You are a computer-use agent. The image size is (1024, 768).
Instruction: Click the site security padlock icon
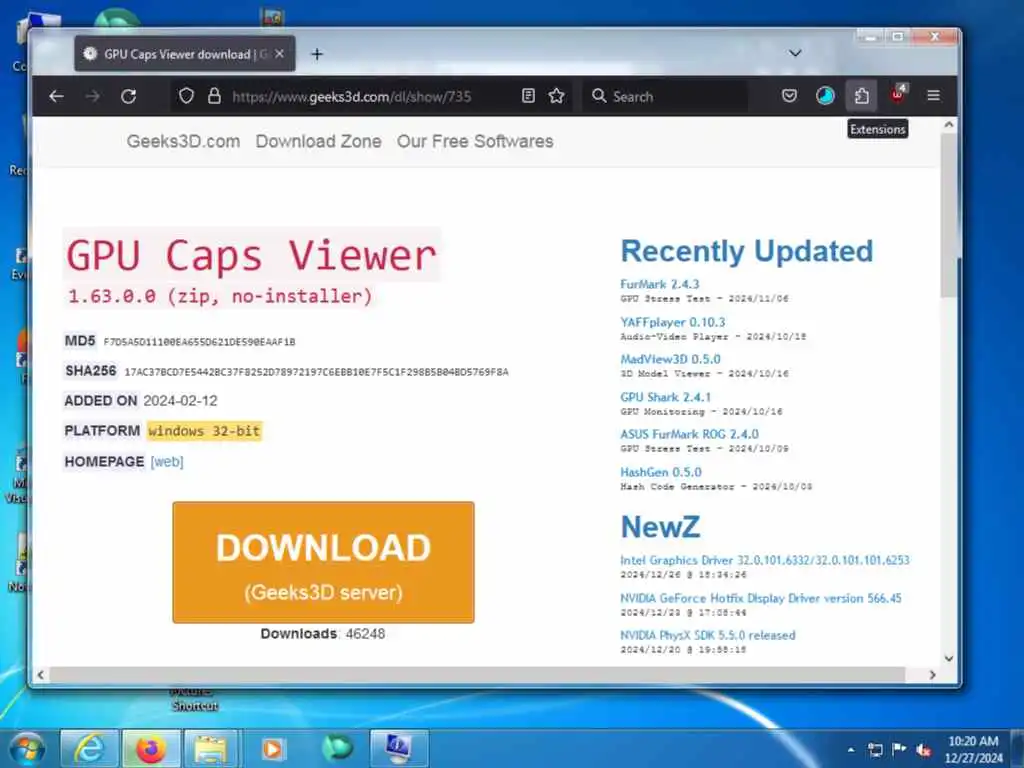[214, 96]
